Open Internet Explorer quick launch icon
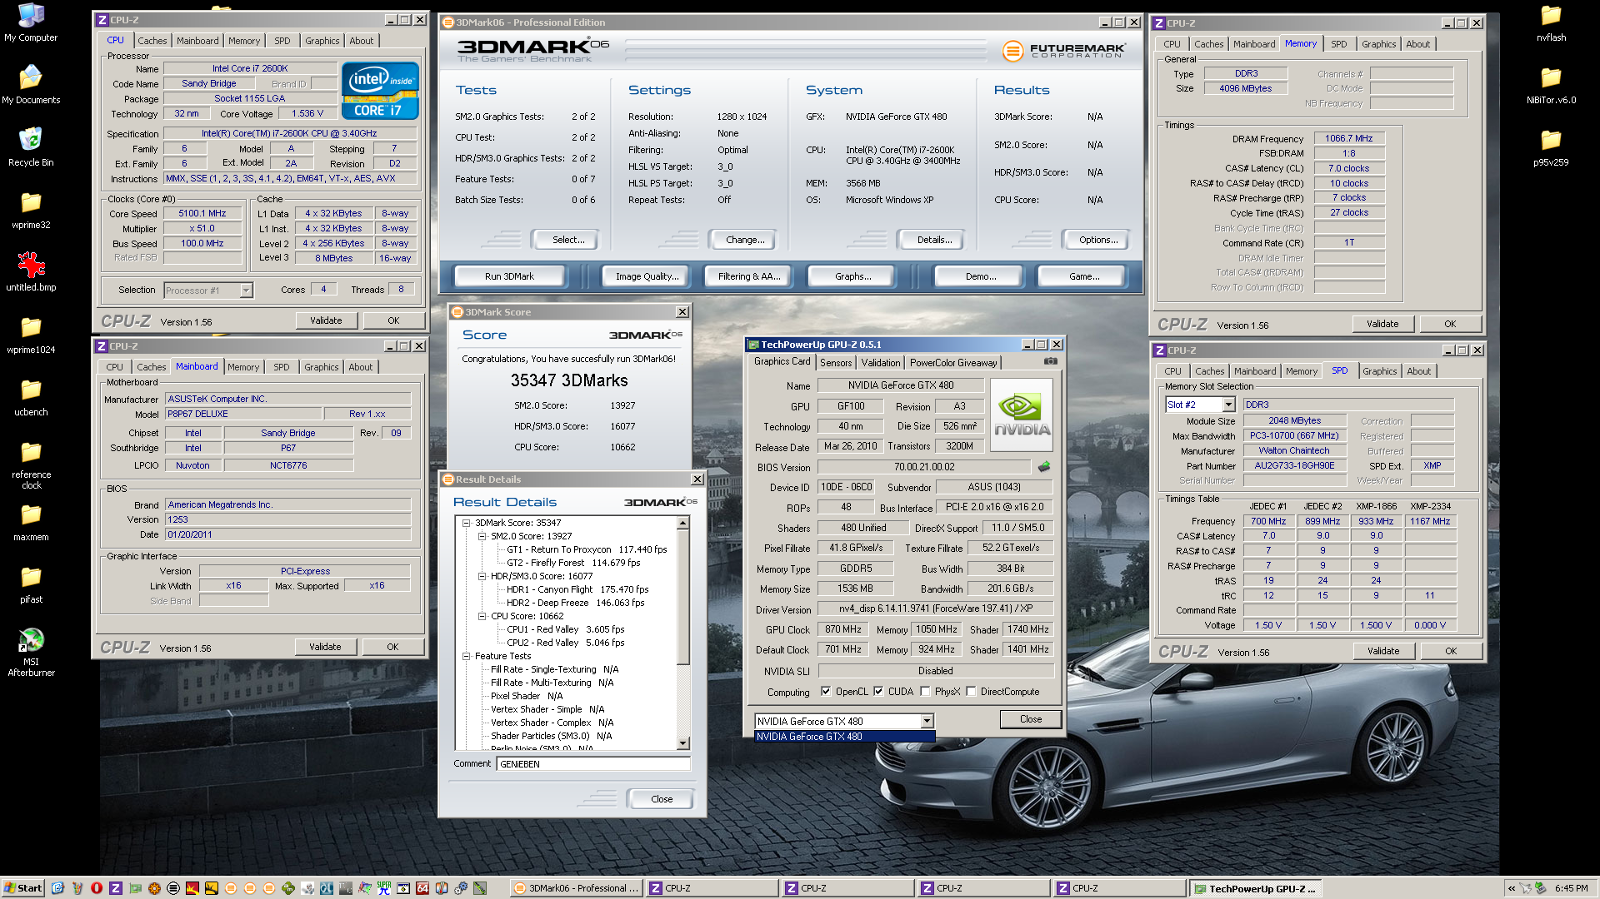Viewport: 1600px width, 899px height. coord(58,888)
